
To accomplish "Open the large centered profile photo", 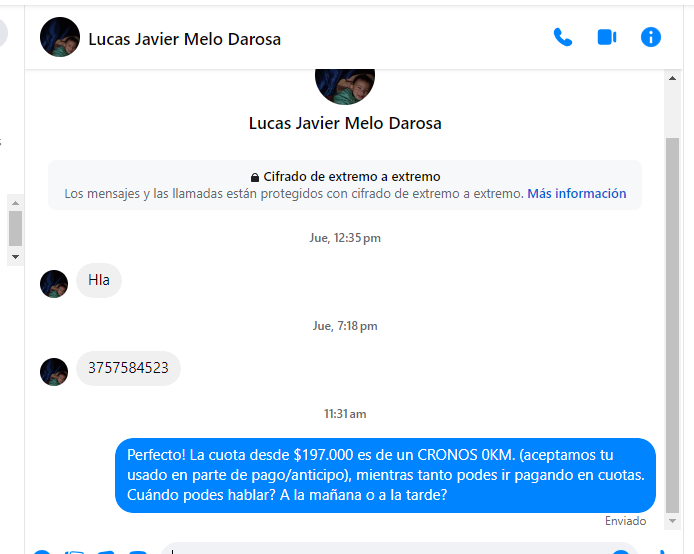I will pyautogui.click(x=345, y=87).
